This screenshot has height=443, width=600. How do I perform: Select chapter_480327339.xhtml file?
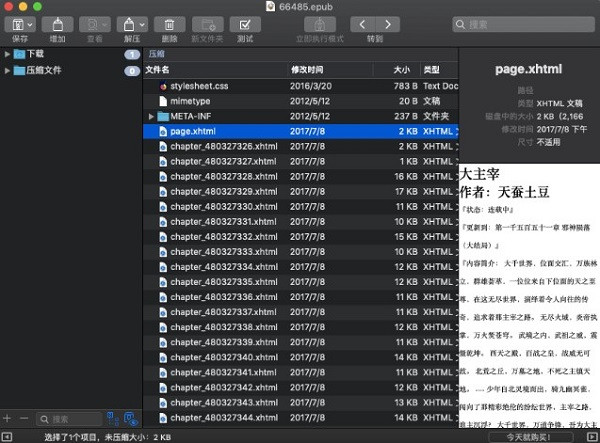click(301, 342)
